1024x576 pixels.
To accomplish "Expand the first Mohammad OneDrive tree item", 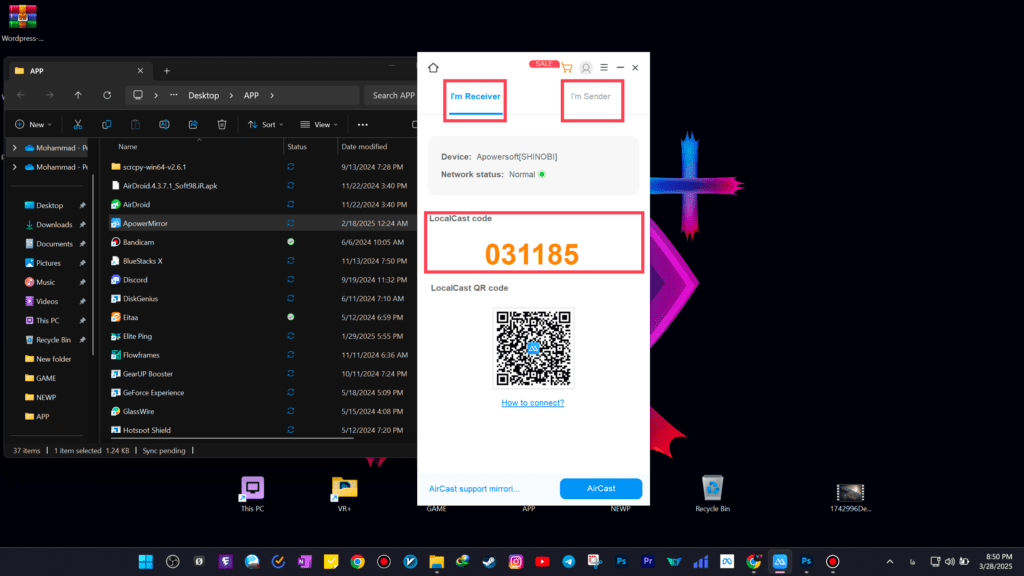I will 14,148.
